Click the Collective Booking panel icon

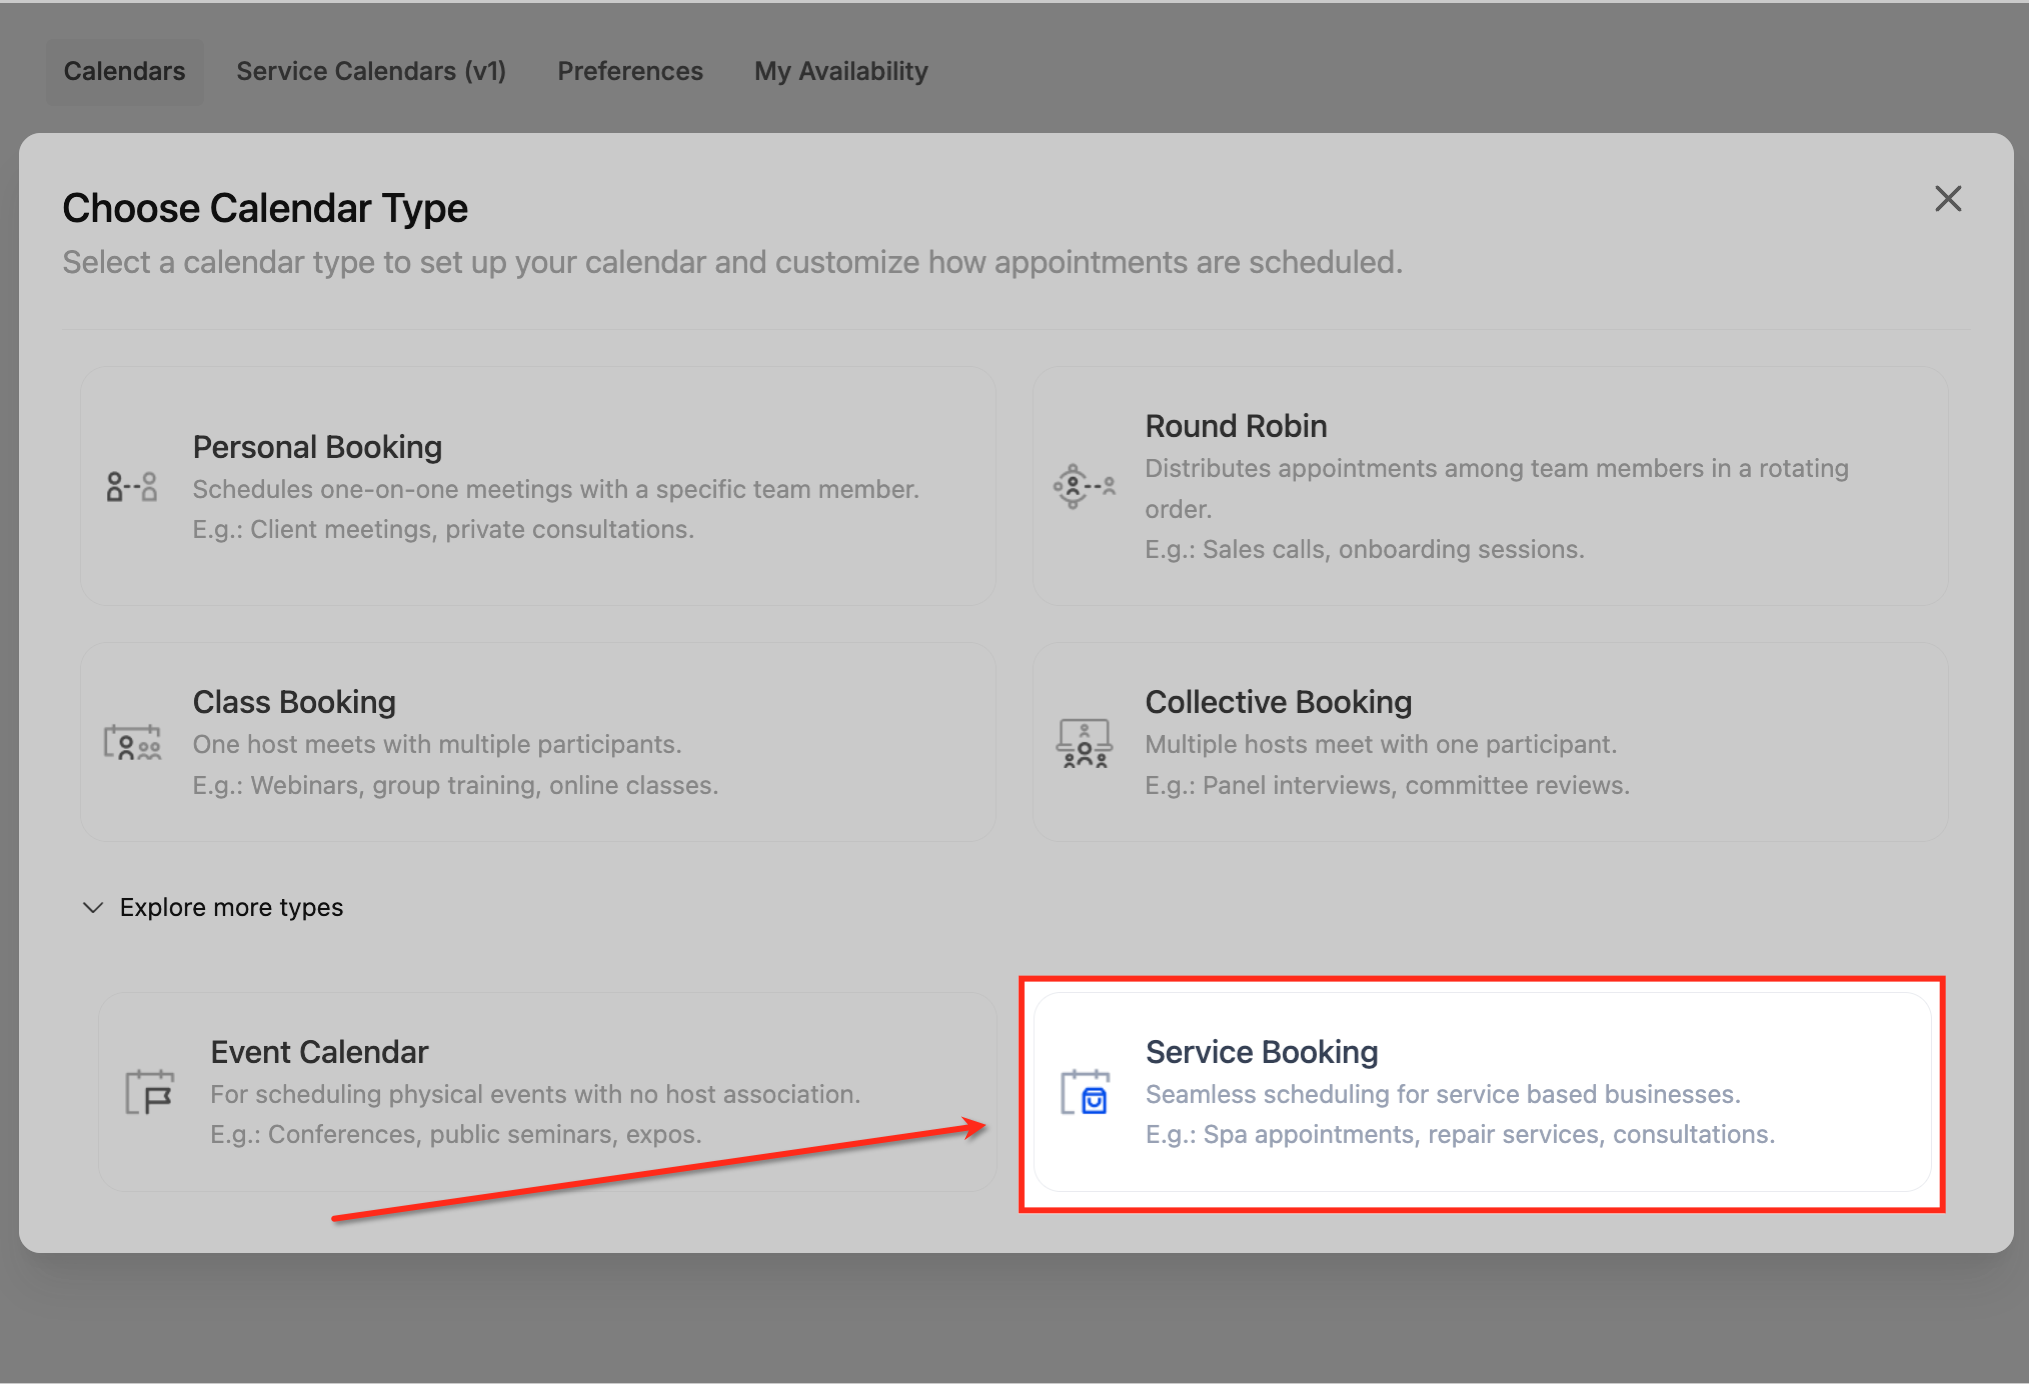[x=1084, y=743]
